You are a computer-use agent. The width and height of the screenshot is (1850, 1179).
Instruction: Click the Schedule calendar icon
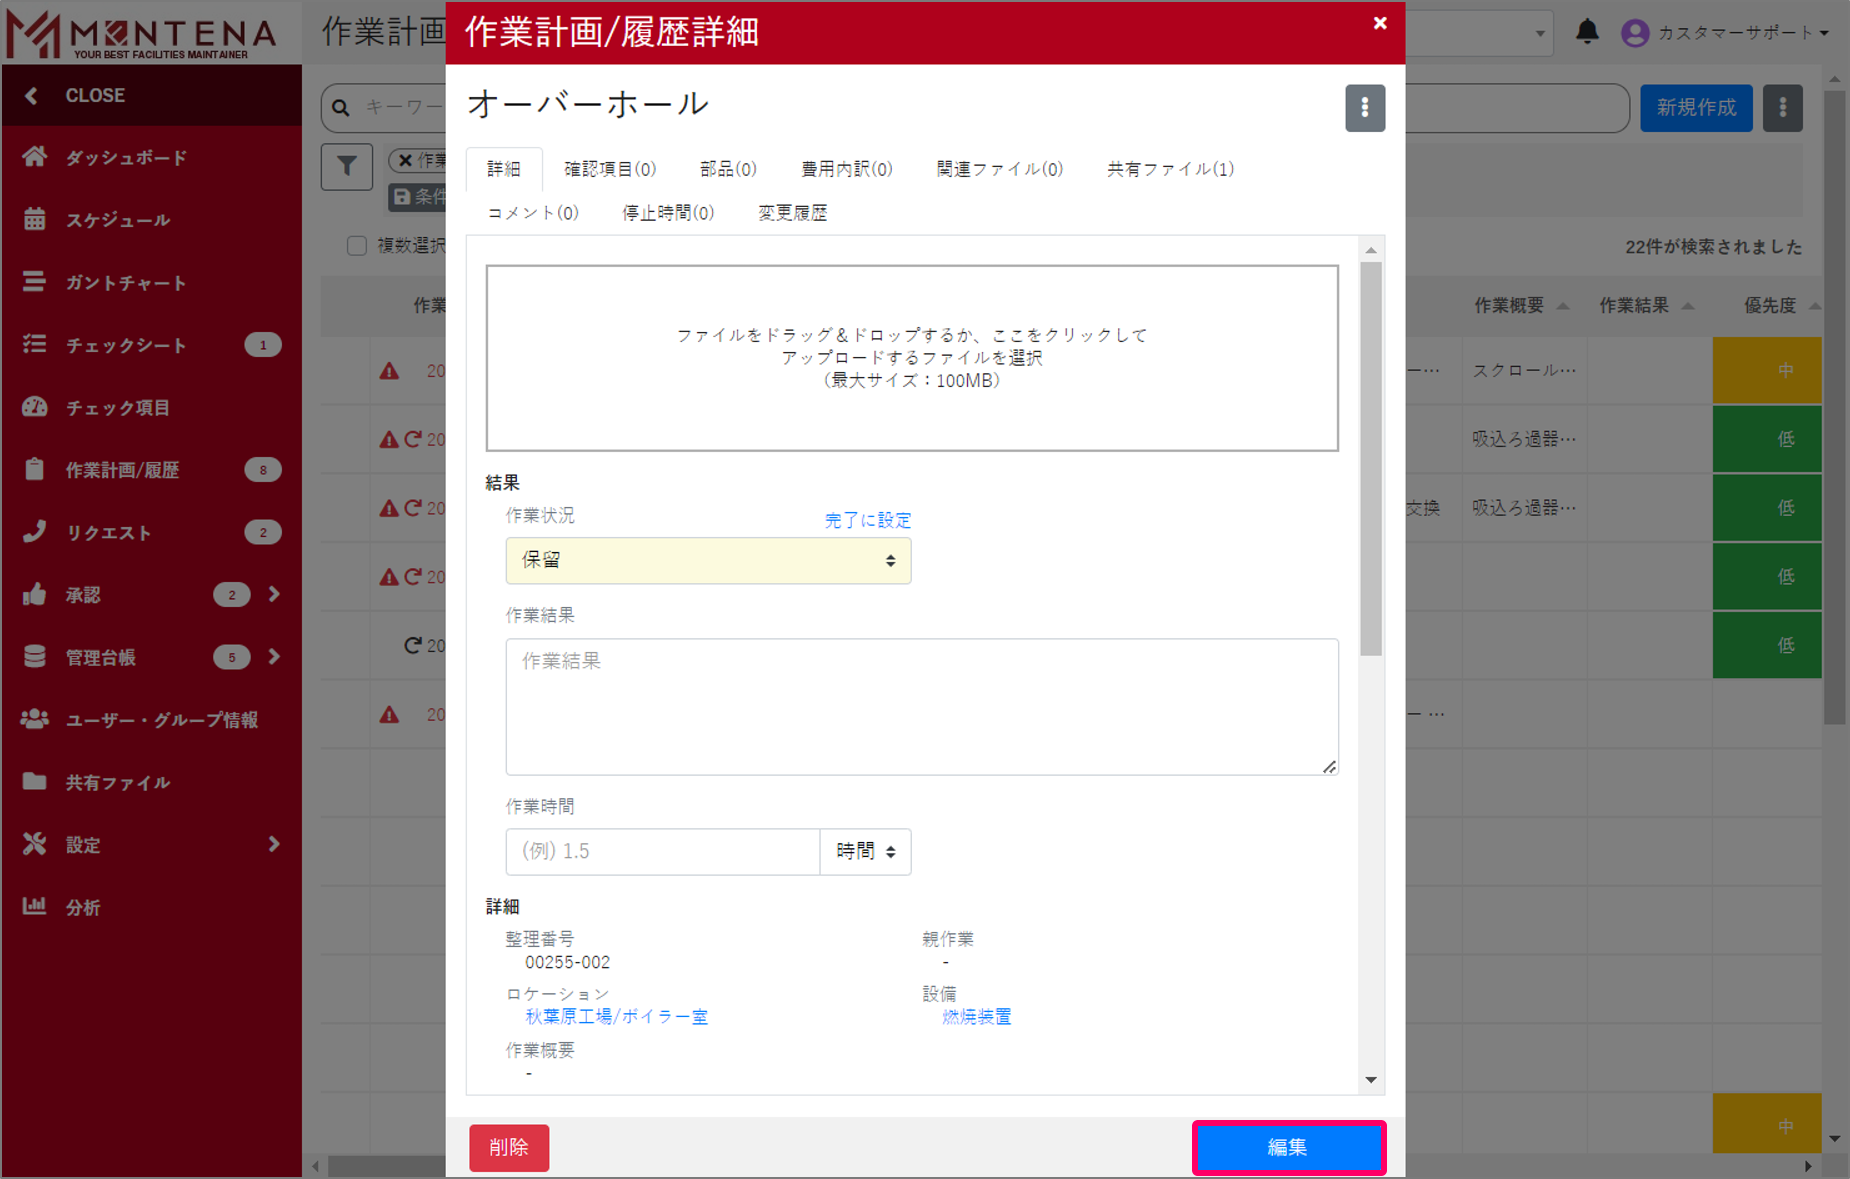(x=35, y=219)
